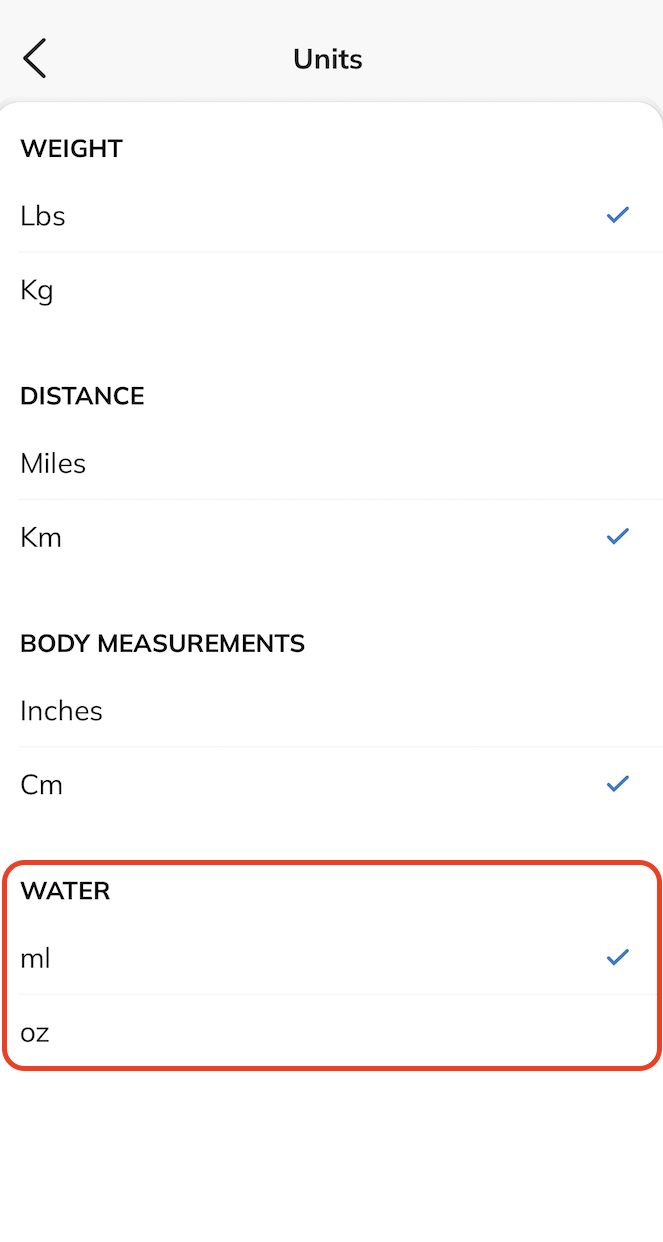The image size is (663, 1242).
Task: Choose the Cm measurement label
Action: coord(42,785)
